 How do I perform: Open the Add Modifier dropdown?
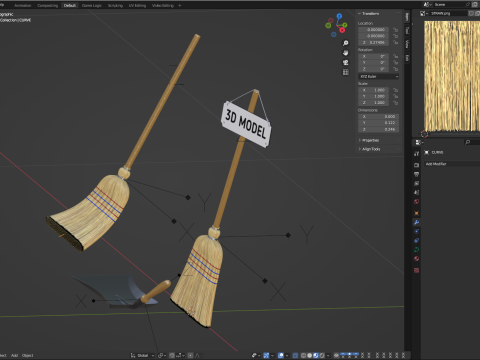(452, 164)
